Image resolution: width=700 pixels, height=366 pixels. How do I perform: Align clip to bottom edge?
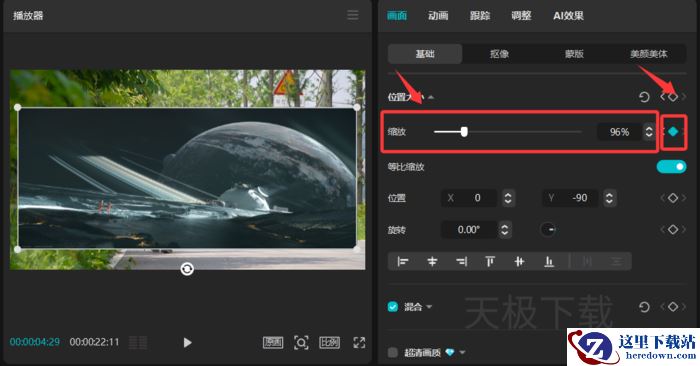tap(549, 261)
